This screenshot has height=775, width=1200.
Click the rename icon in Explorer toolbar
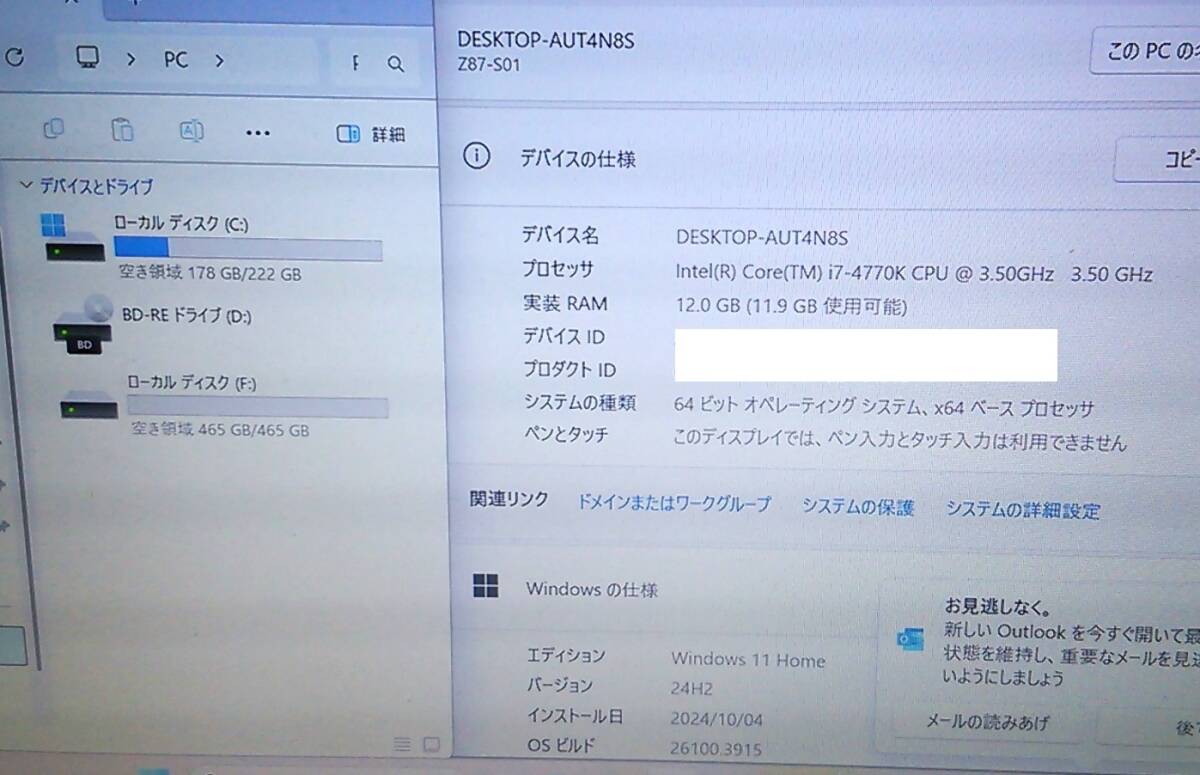(191, 130)
